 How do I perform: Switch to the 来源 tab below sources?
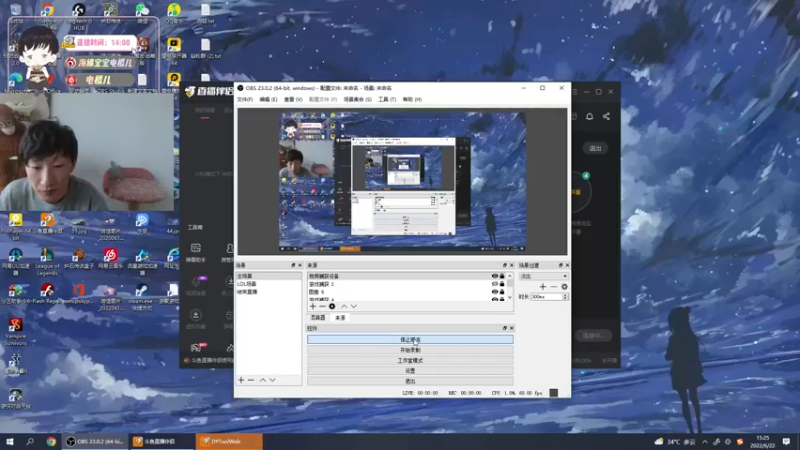click(x=340, y=318)
